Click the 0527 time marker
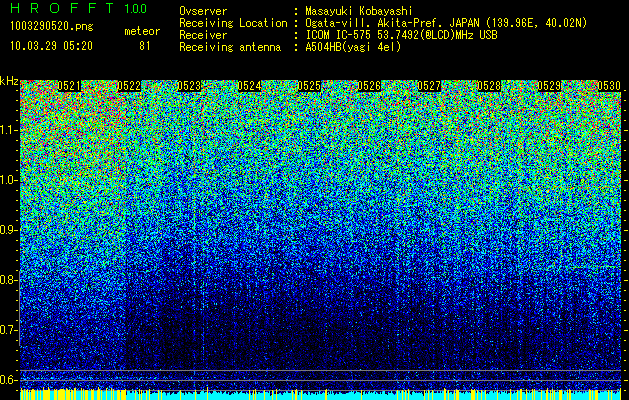Image resolution: width=629 pixels, height=400 pixels. 429,86
